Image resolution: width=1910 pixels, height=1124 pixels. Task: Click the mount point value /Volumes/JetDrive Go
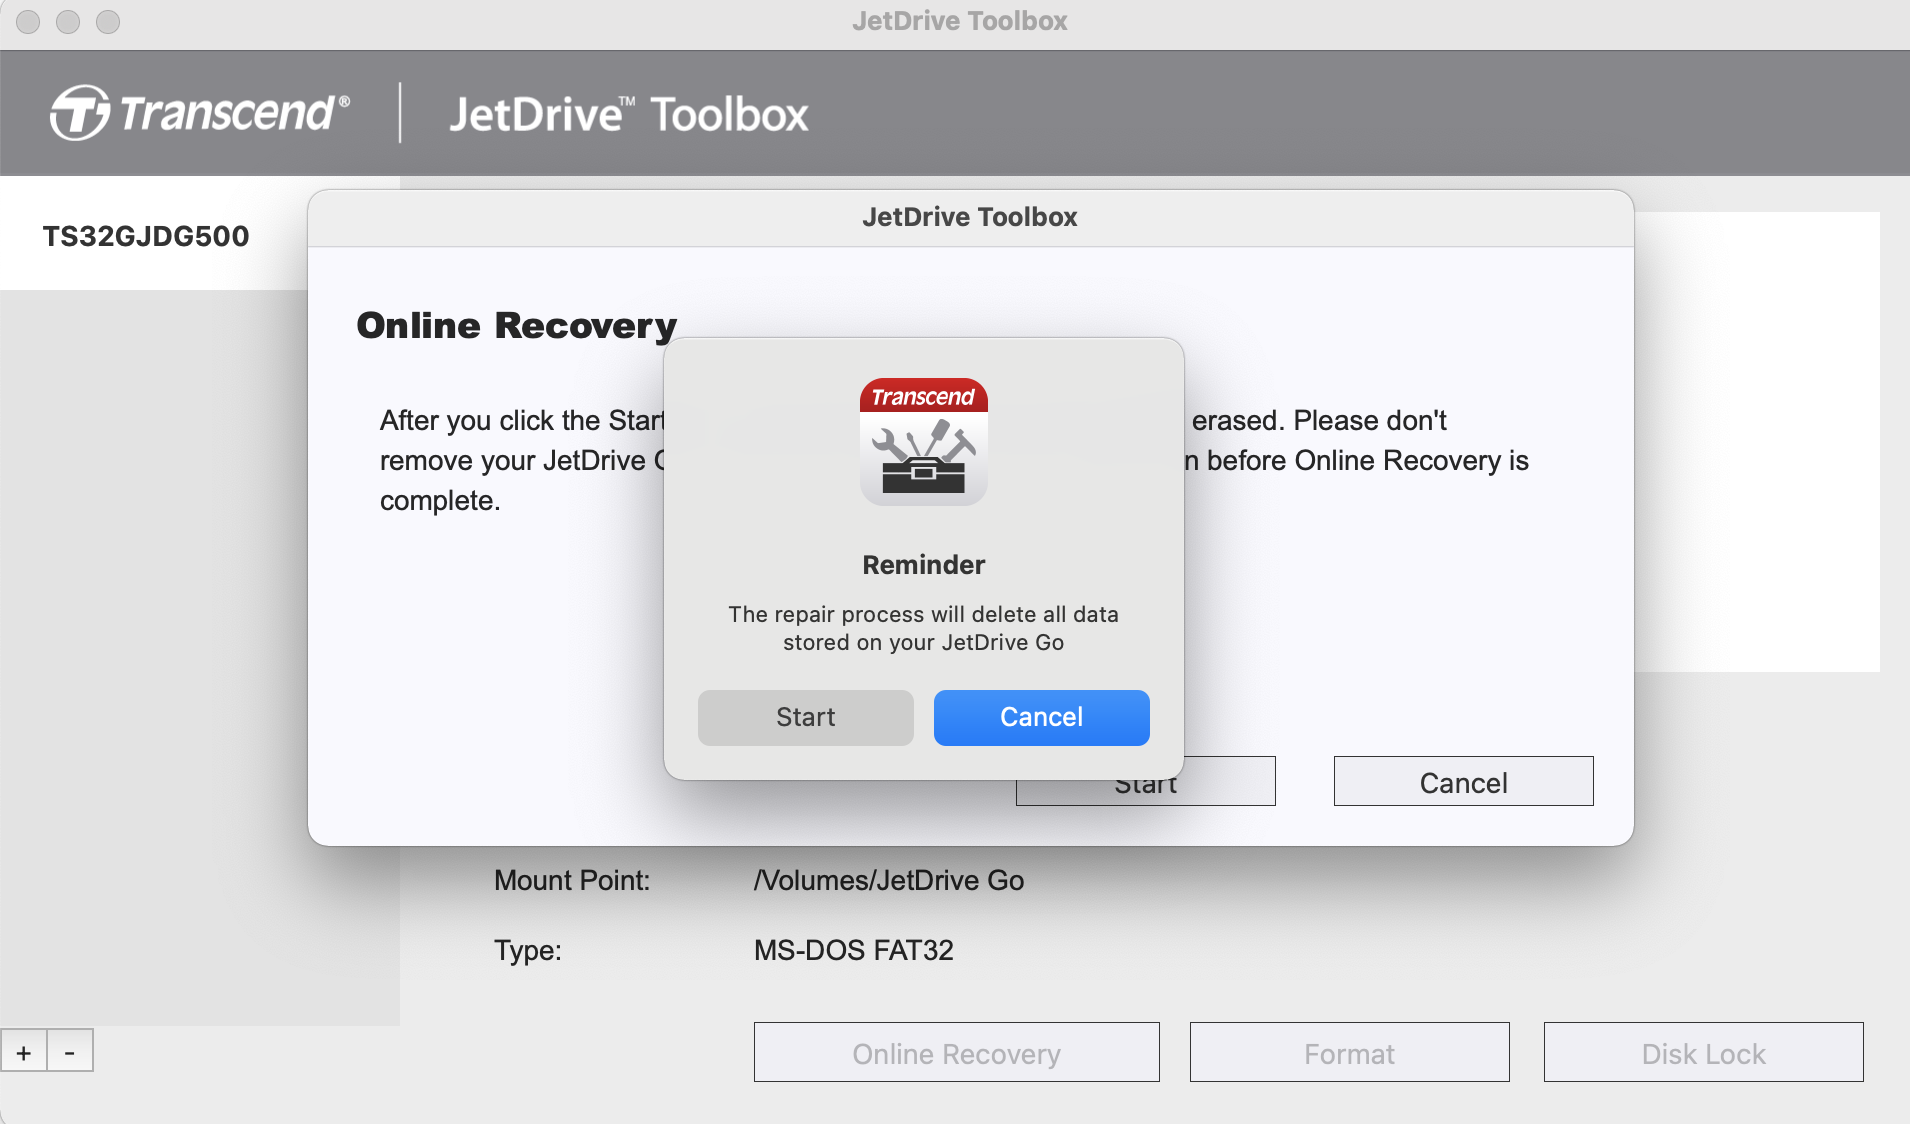tap(889, 880)
